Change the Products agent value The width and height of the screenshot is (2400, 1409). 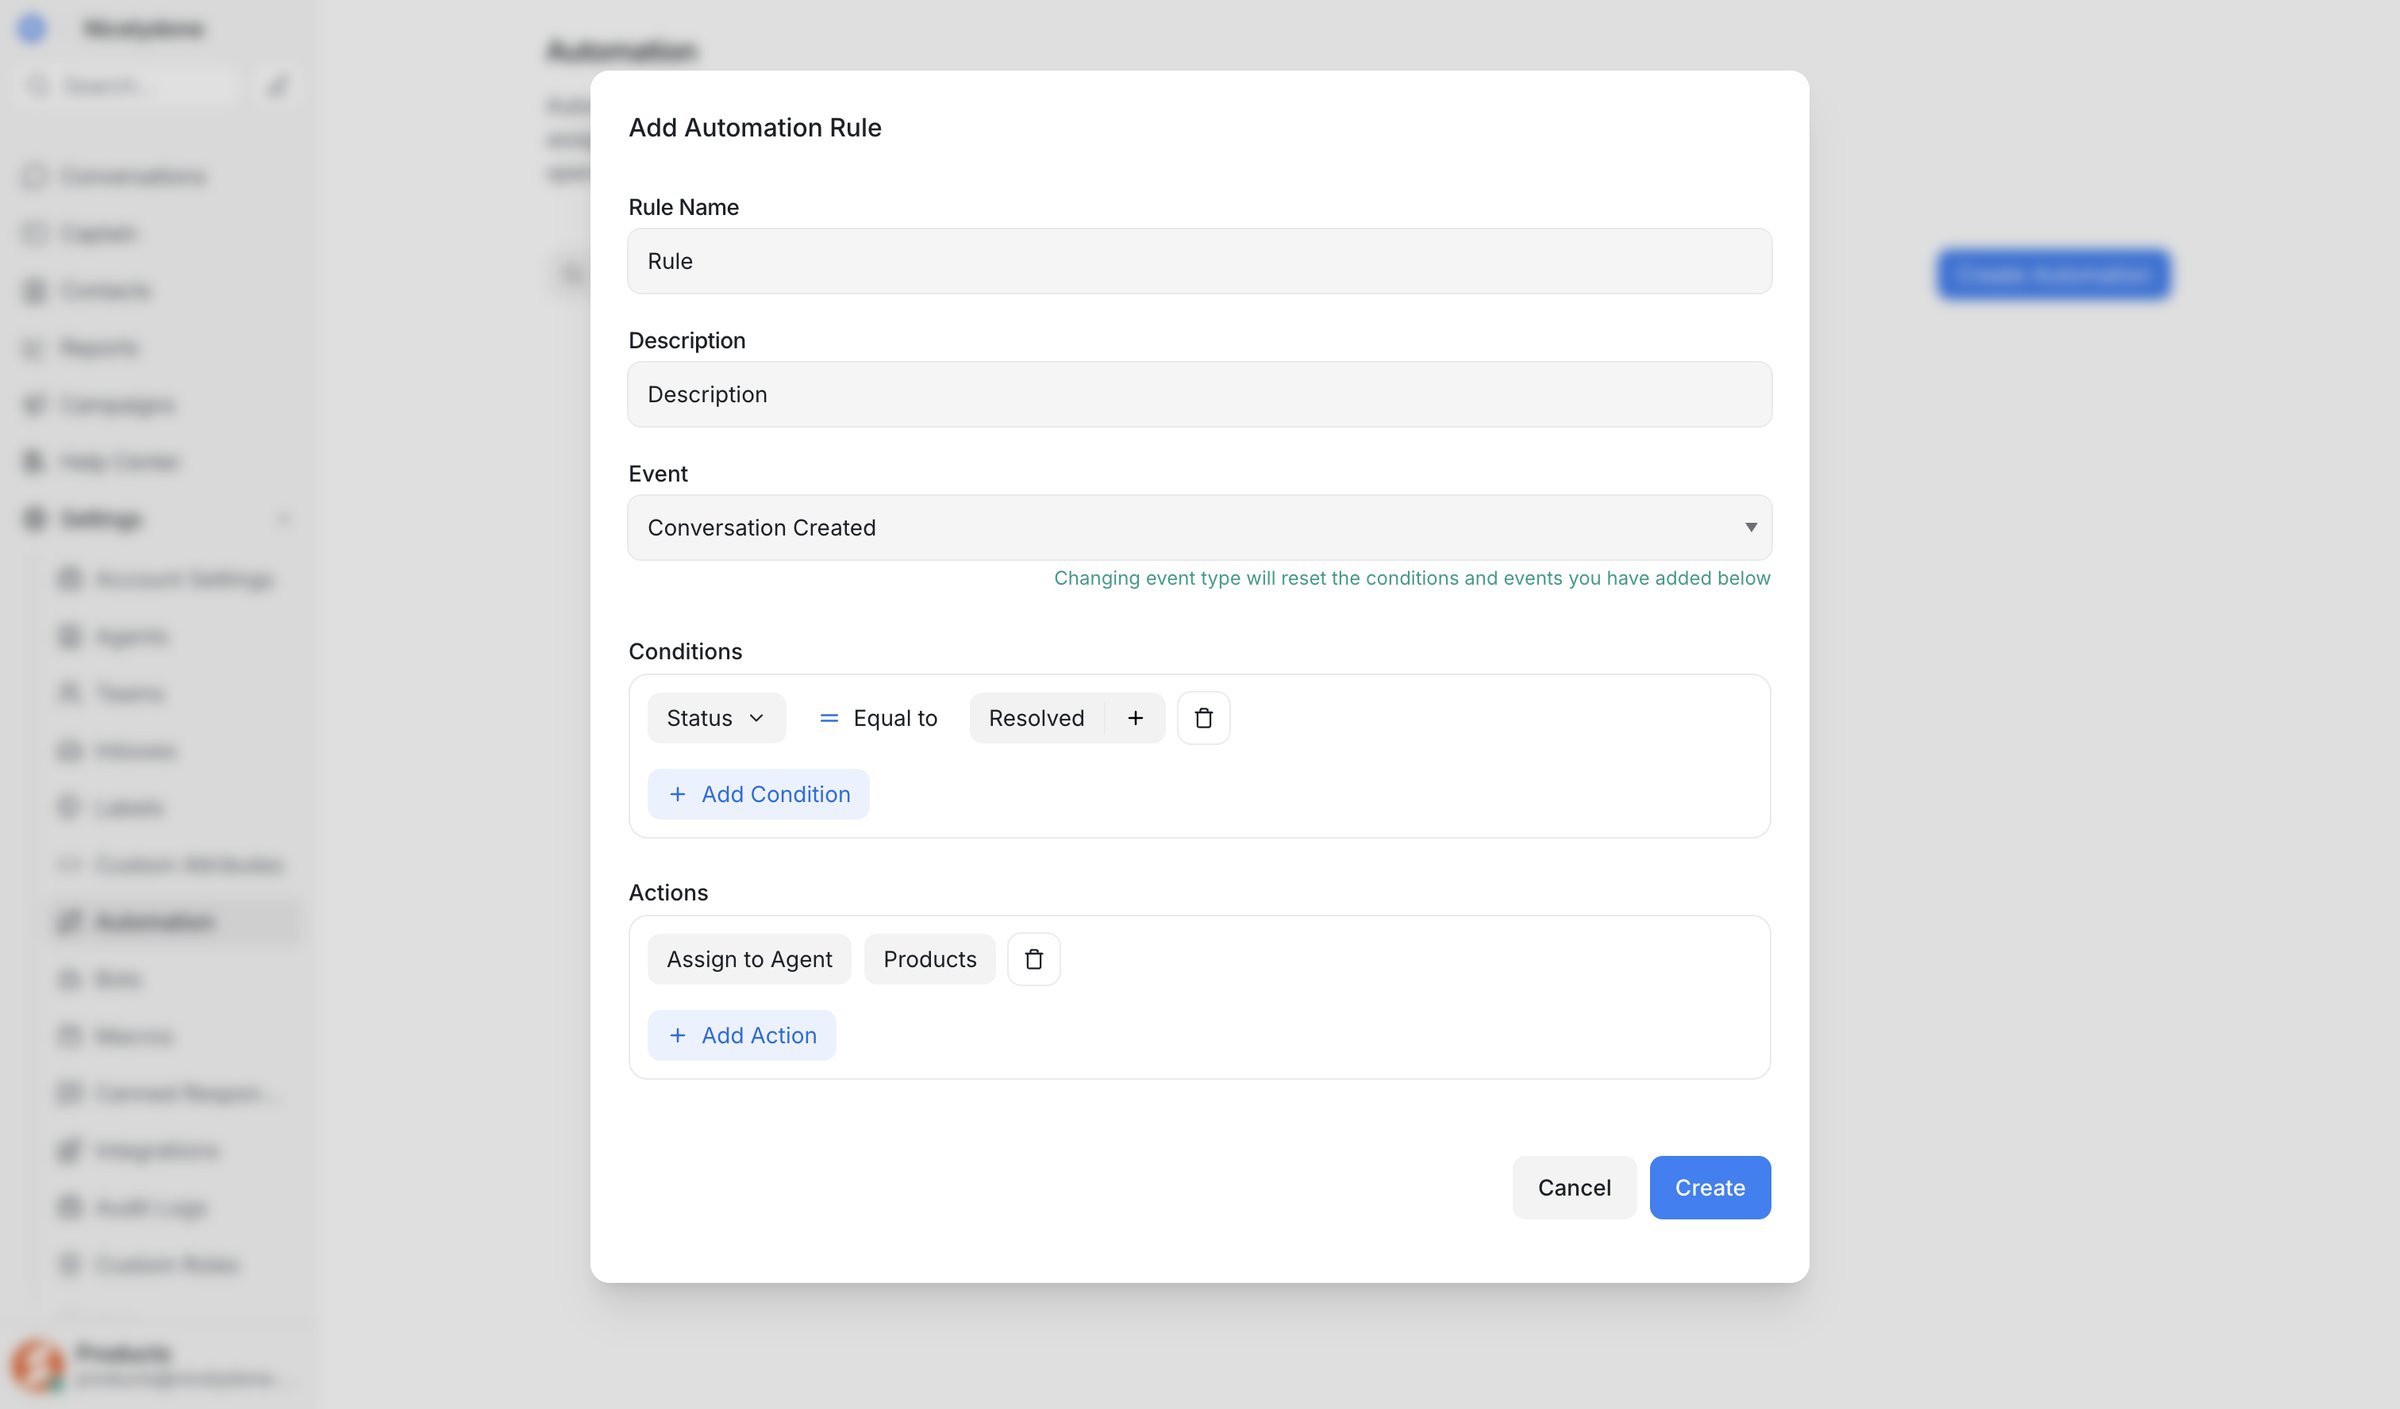[929, 959]
